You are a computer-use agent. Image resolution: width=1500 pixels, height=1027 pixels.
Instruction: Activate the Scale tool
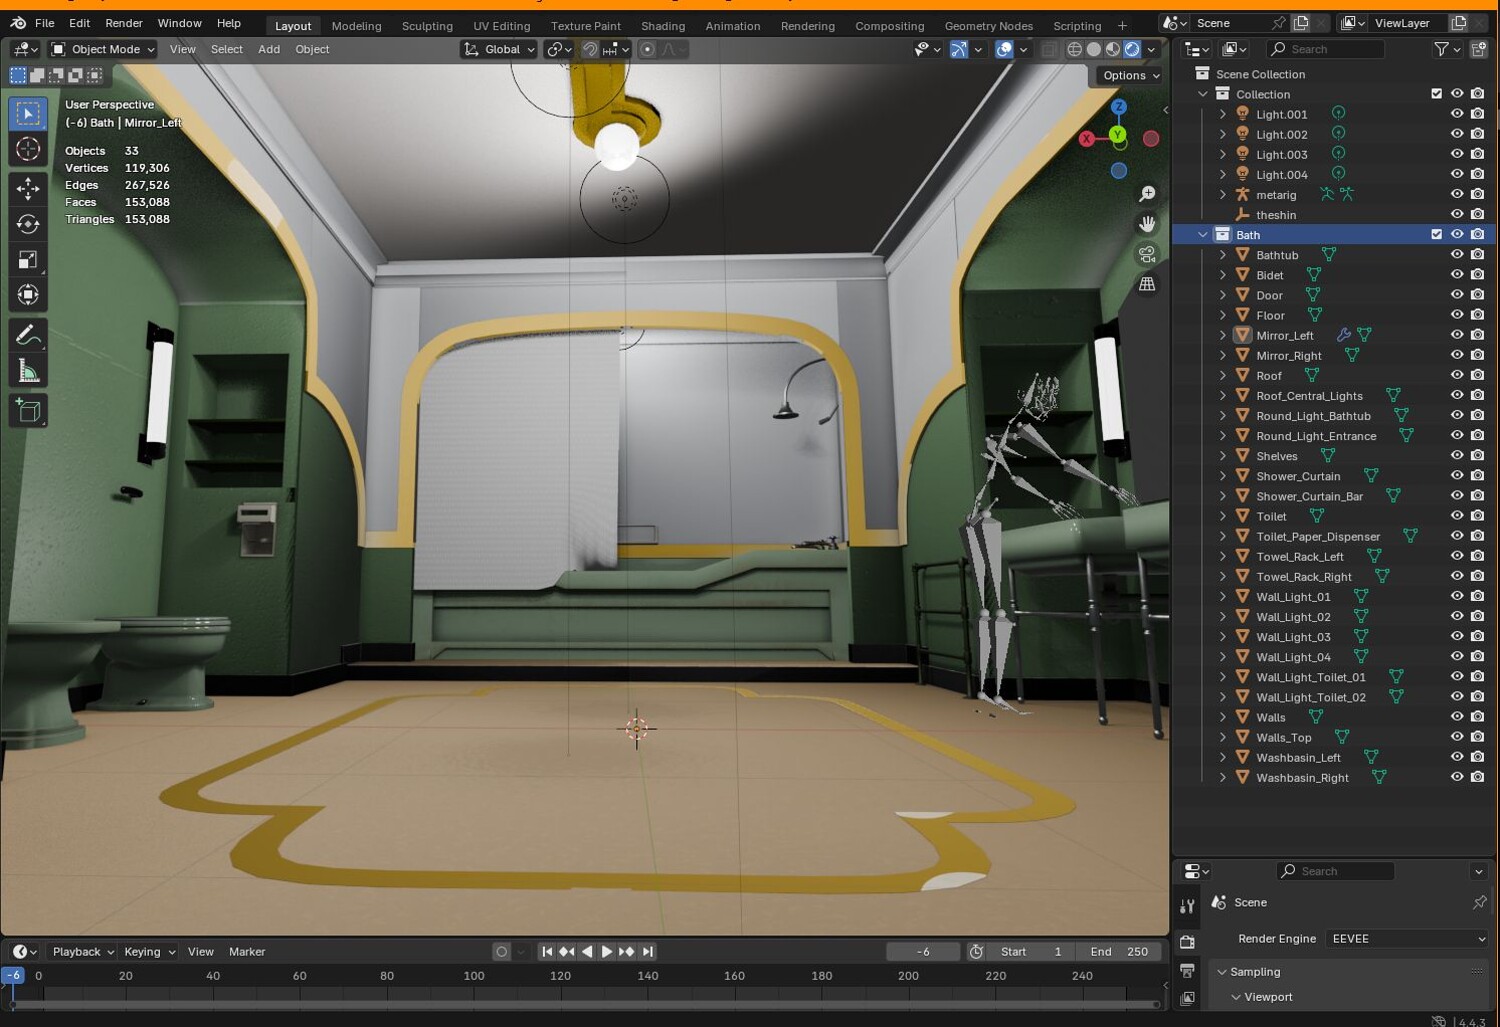point(28,260)
